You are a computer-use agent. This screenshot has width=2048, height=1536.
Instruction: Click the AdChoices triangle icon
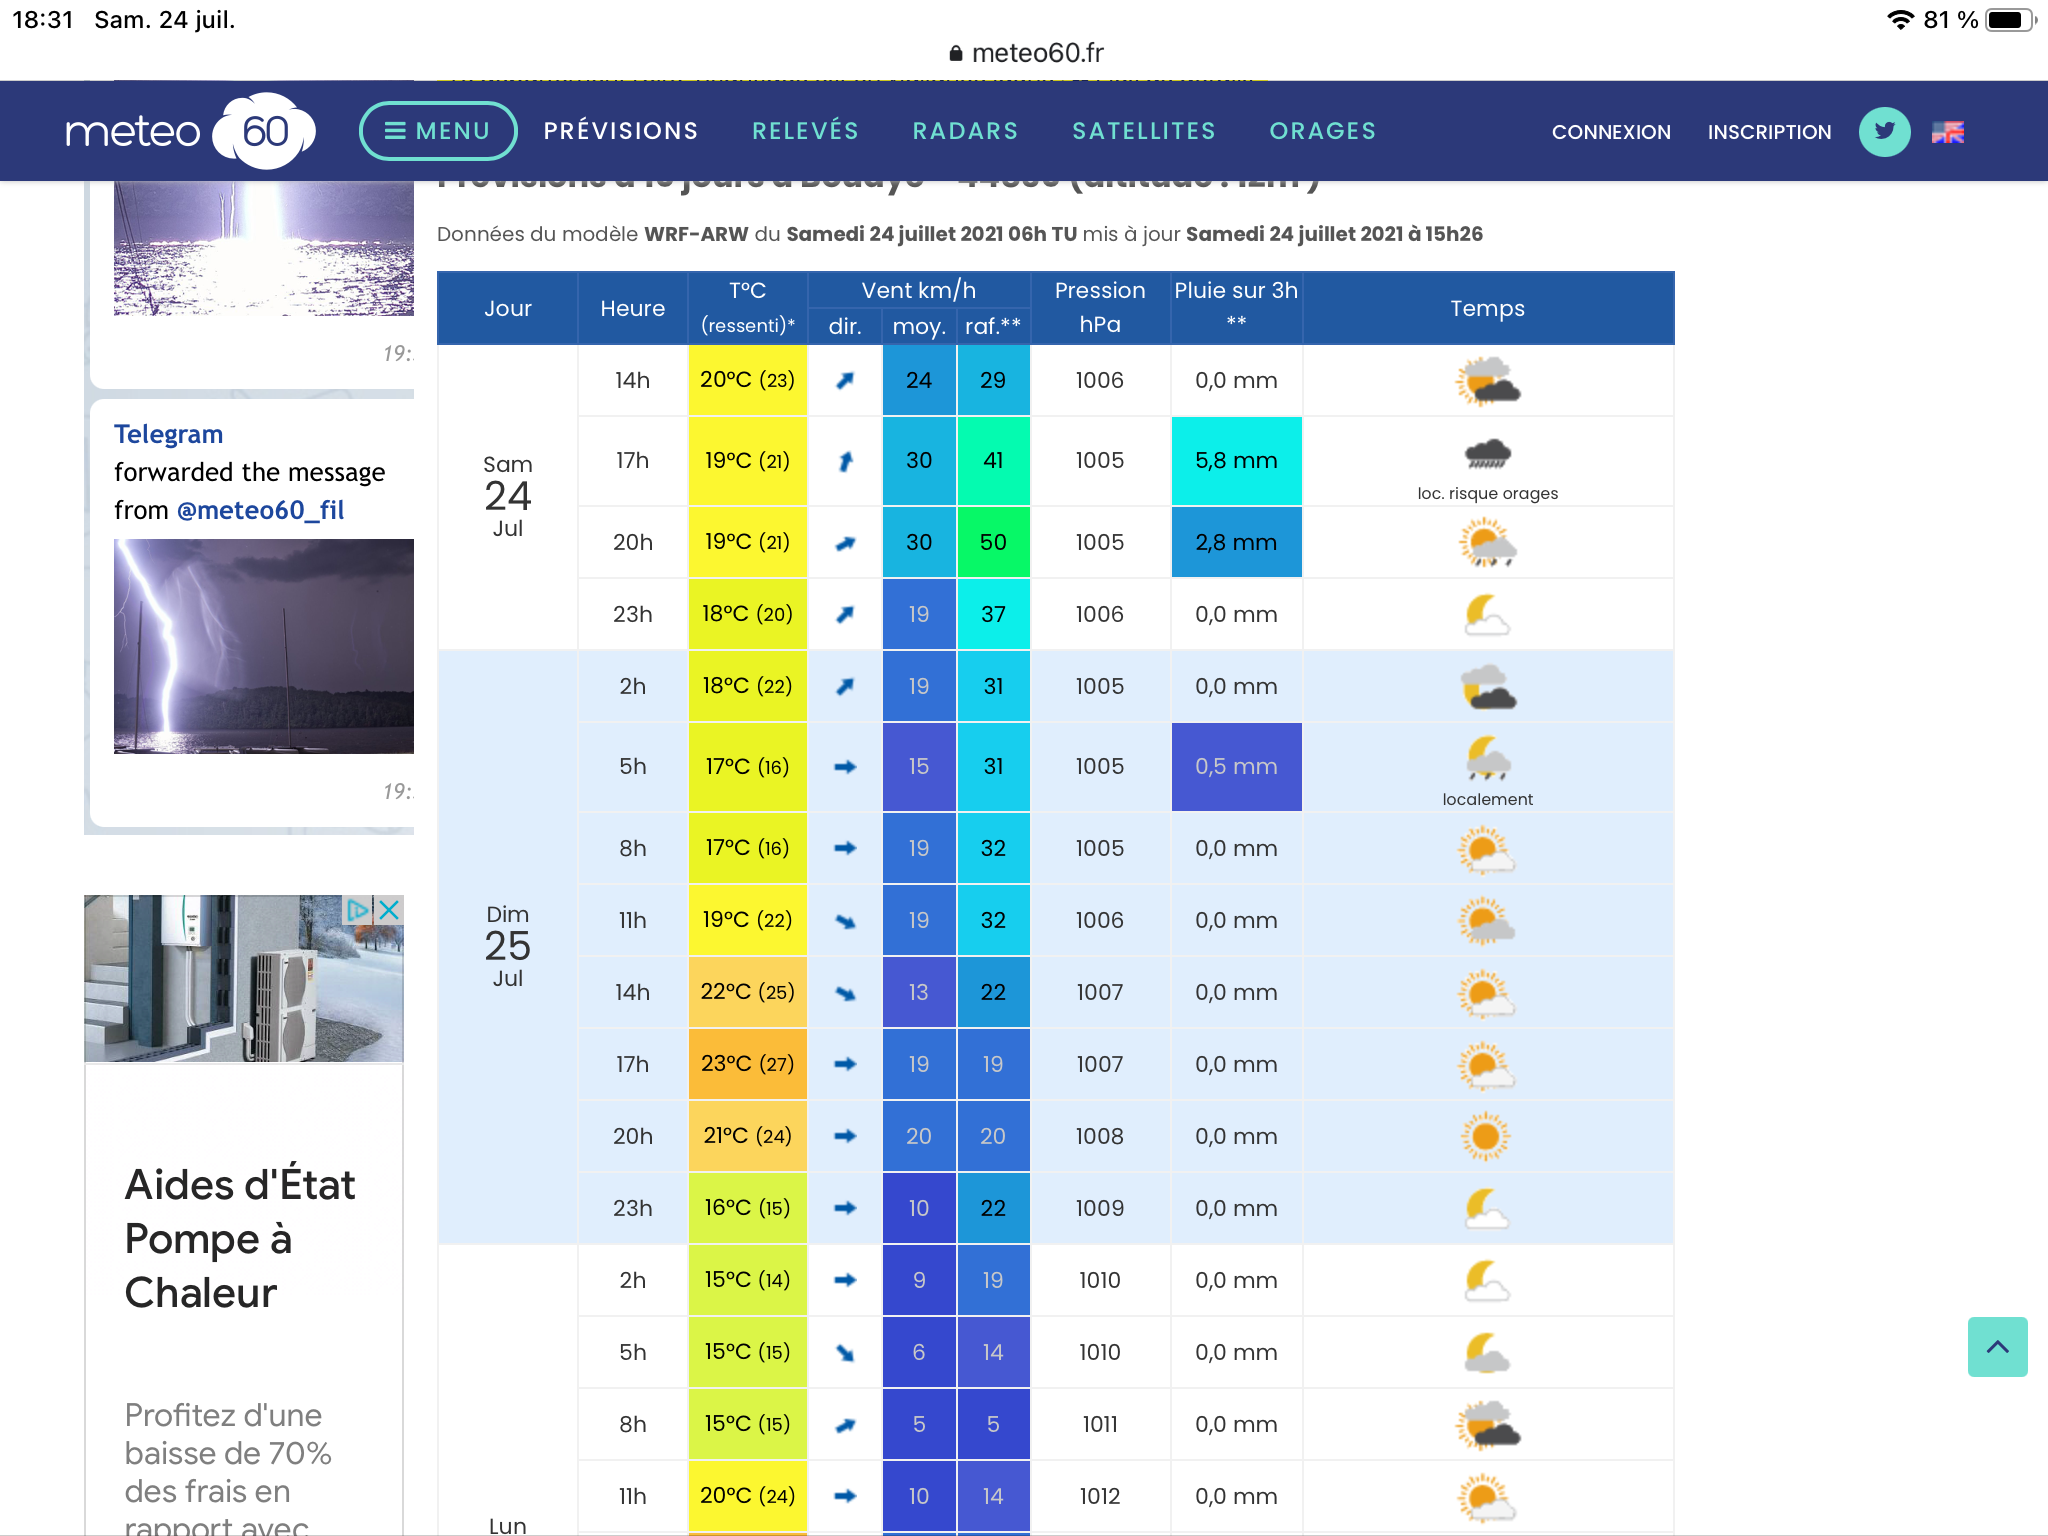(358, 910)
